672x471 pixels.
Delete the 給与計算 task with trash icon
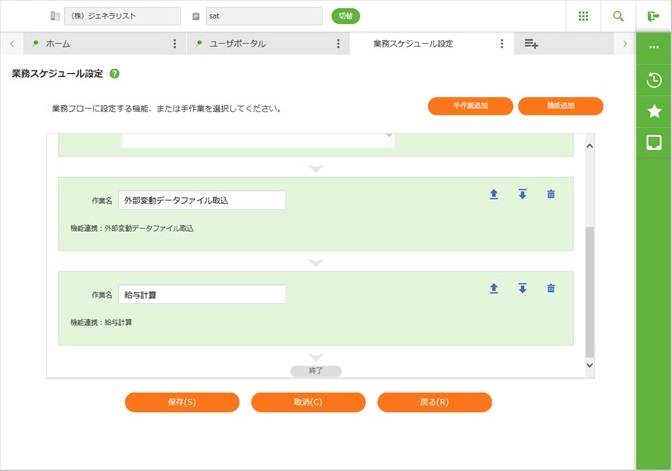point(551,288)
